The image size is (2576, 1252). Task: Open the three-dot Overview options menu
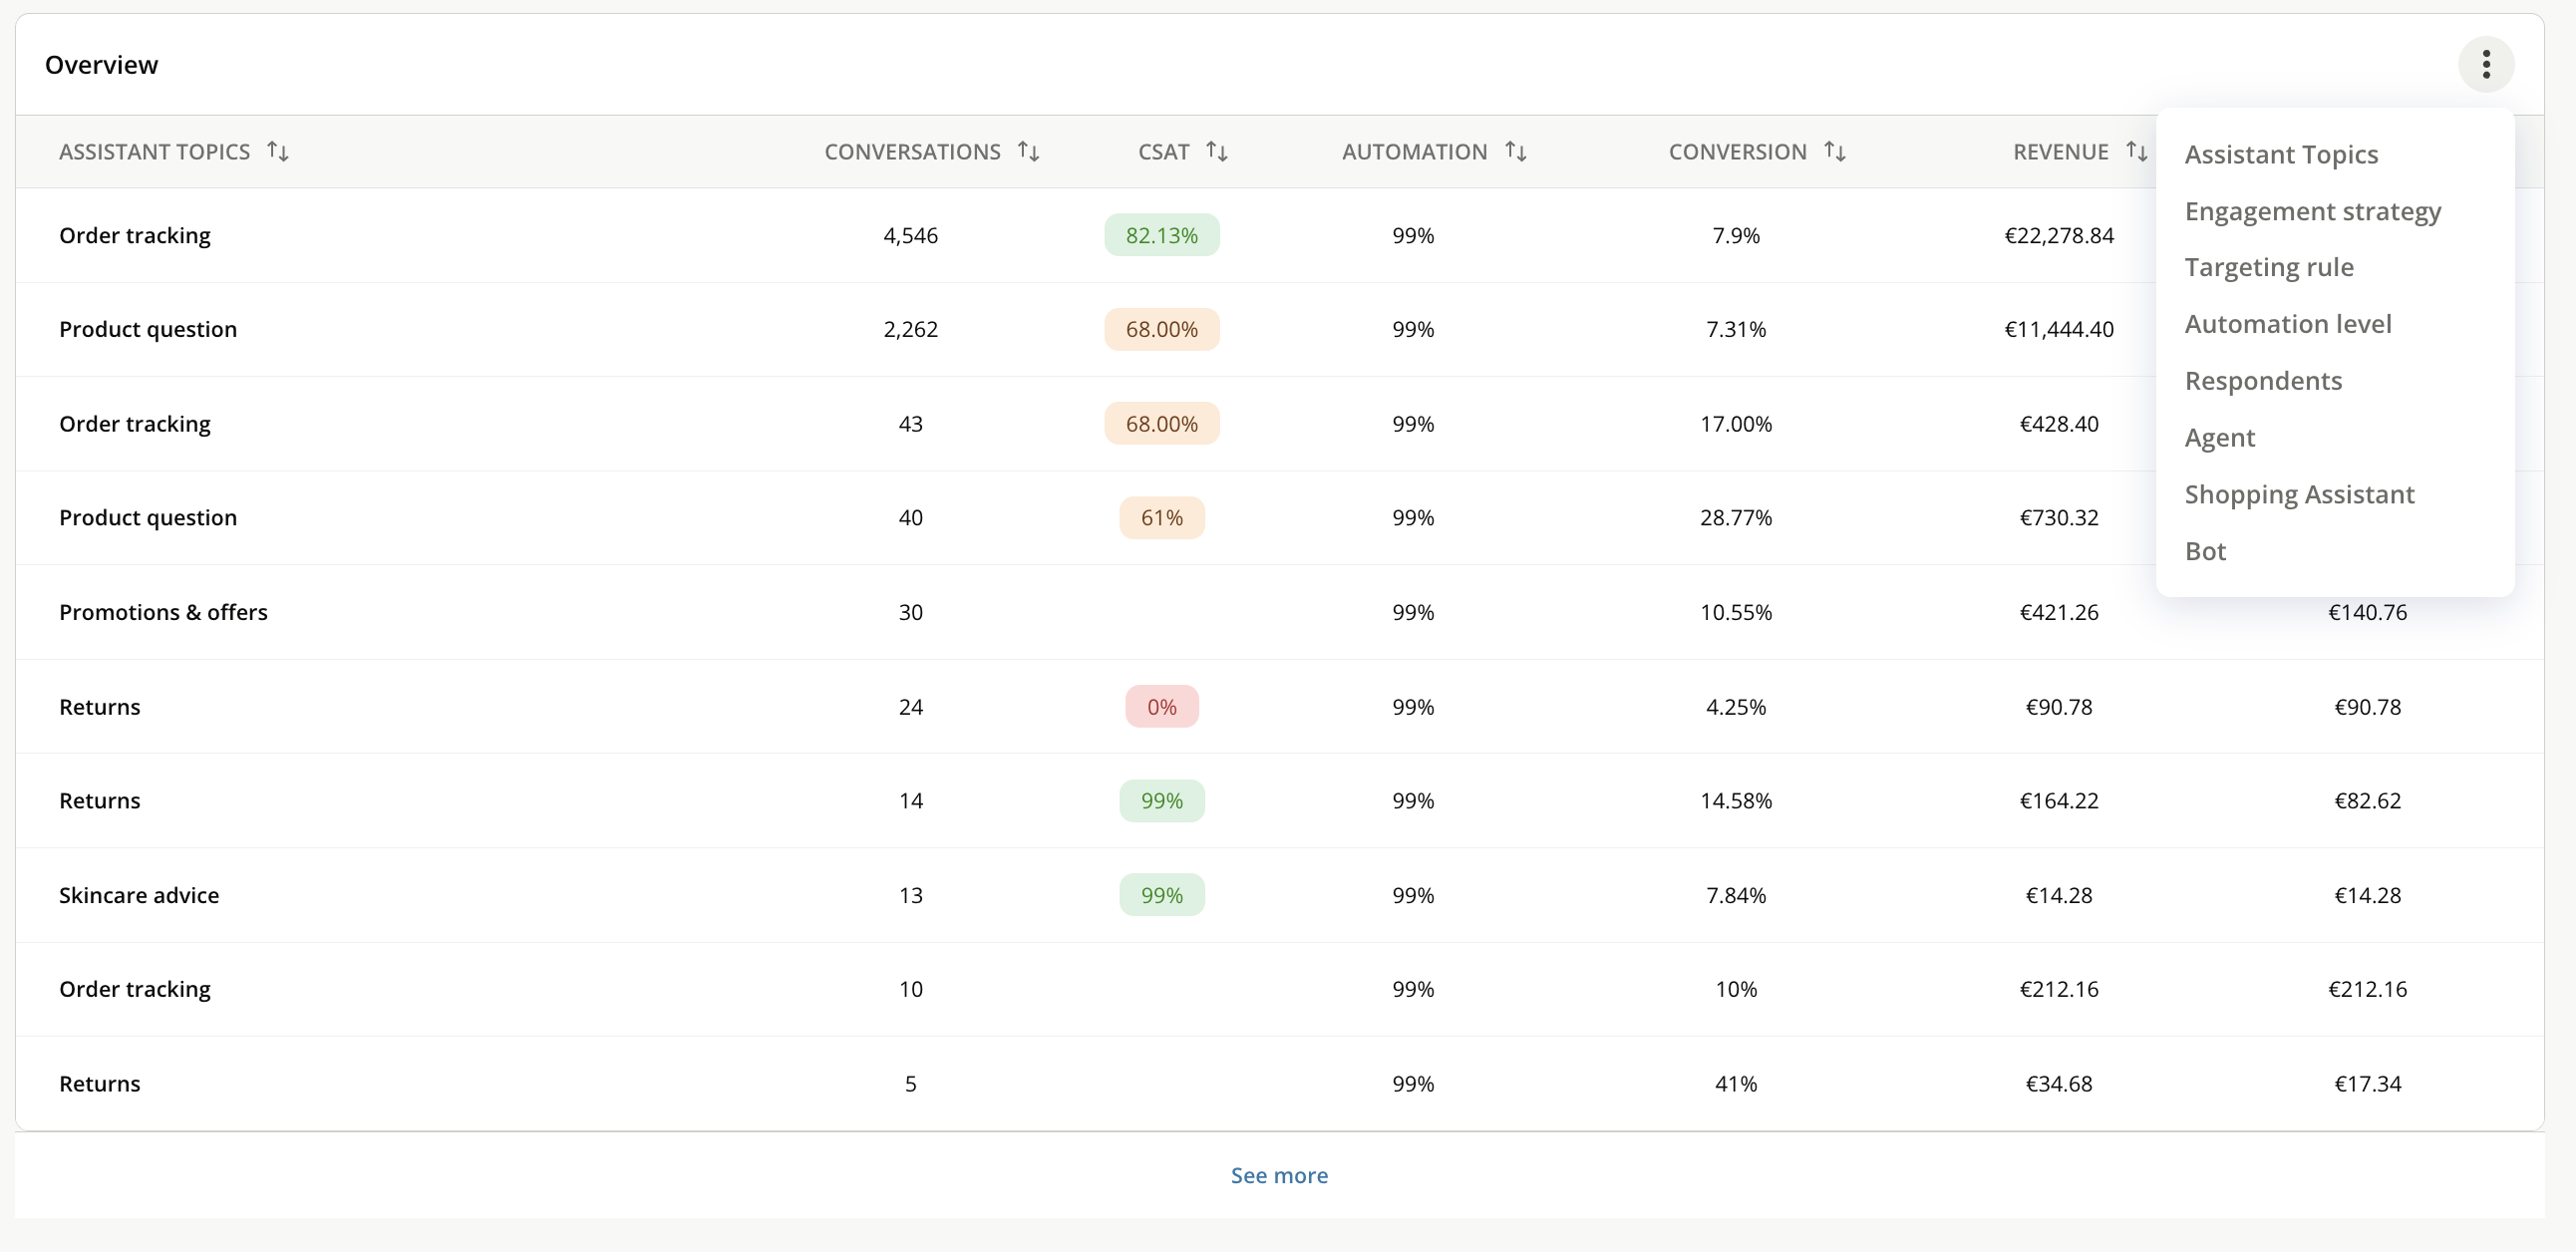click(x=2485, y=65)
